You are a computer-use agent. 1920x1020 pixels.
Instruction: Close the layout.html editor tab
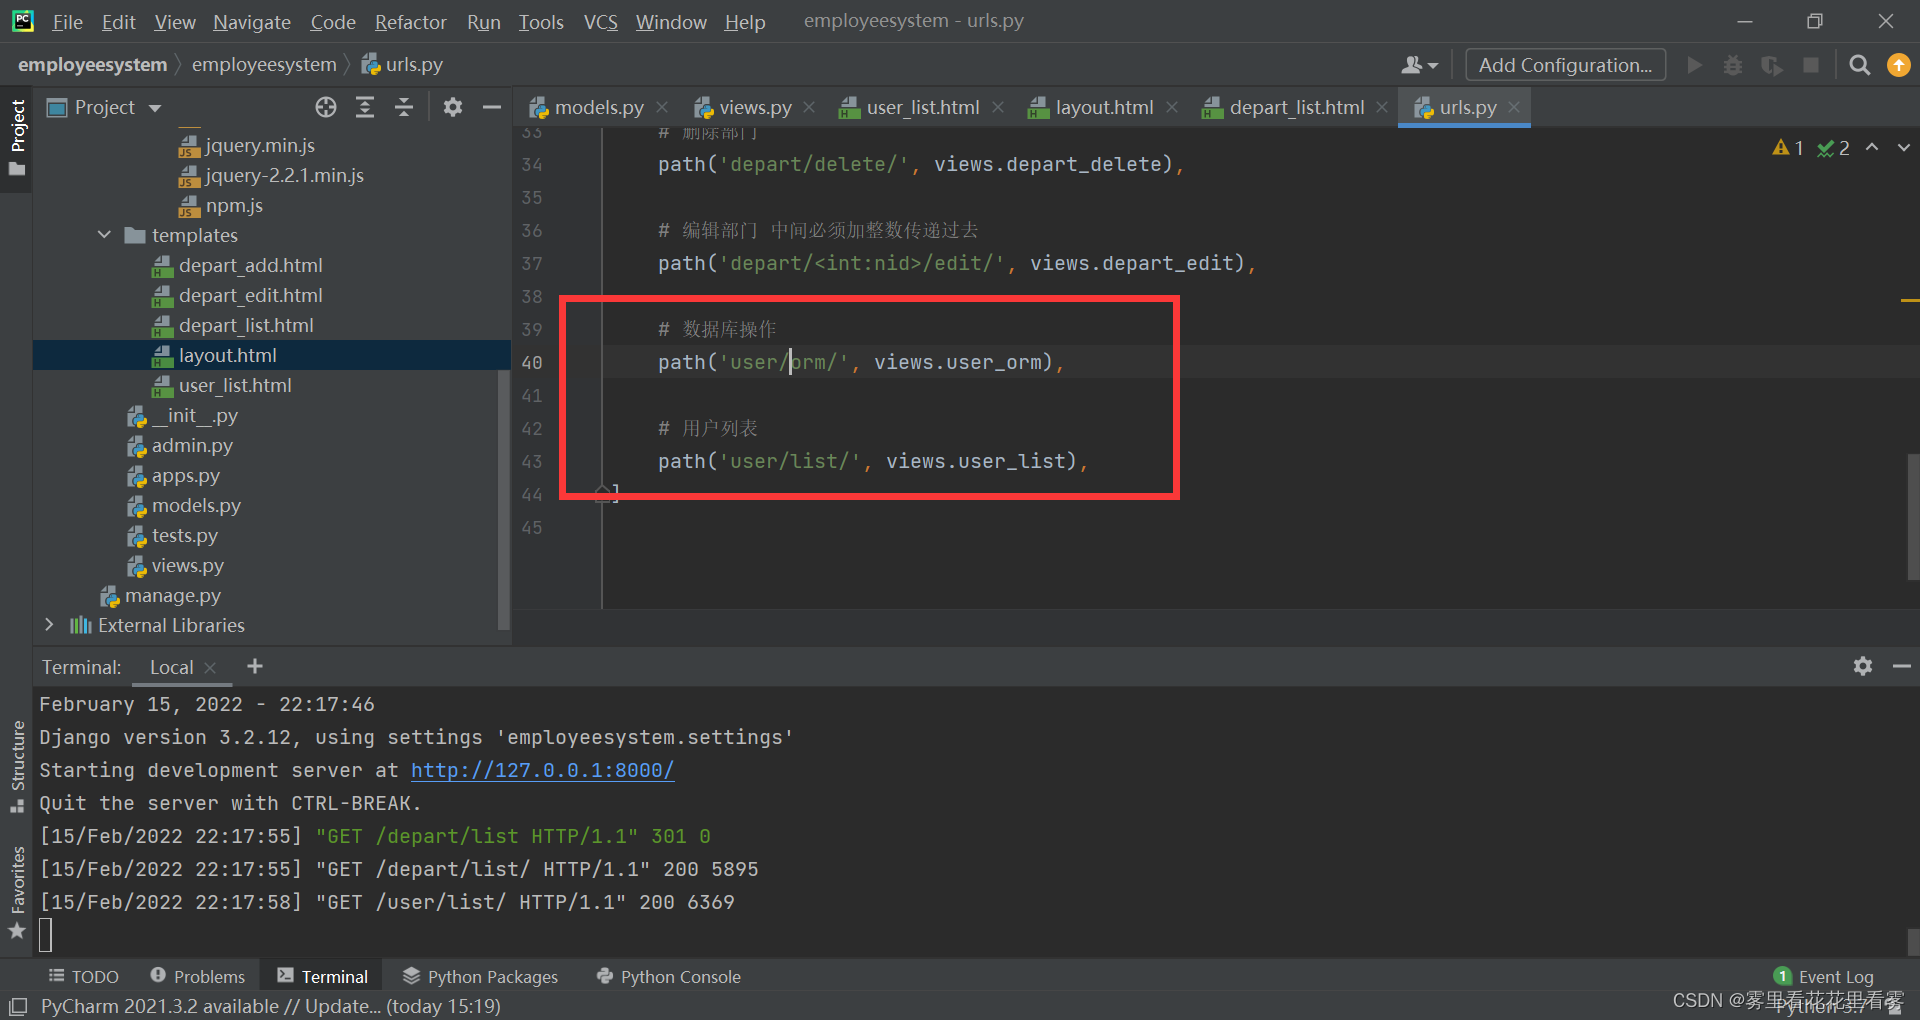pos(1172,107)
